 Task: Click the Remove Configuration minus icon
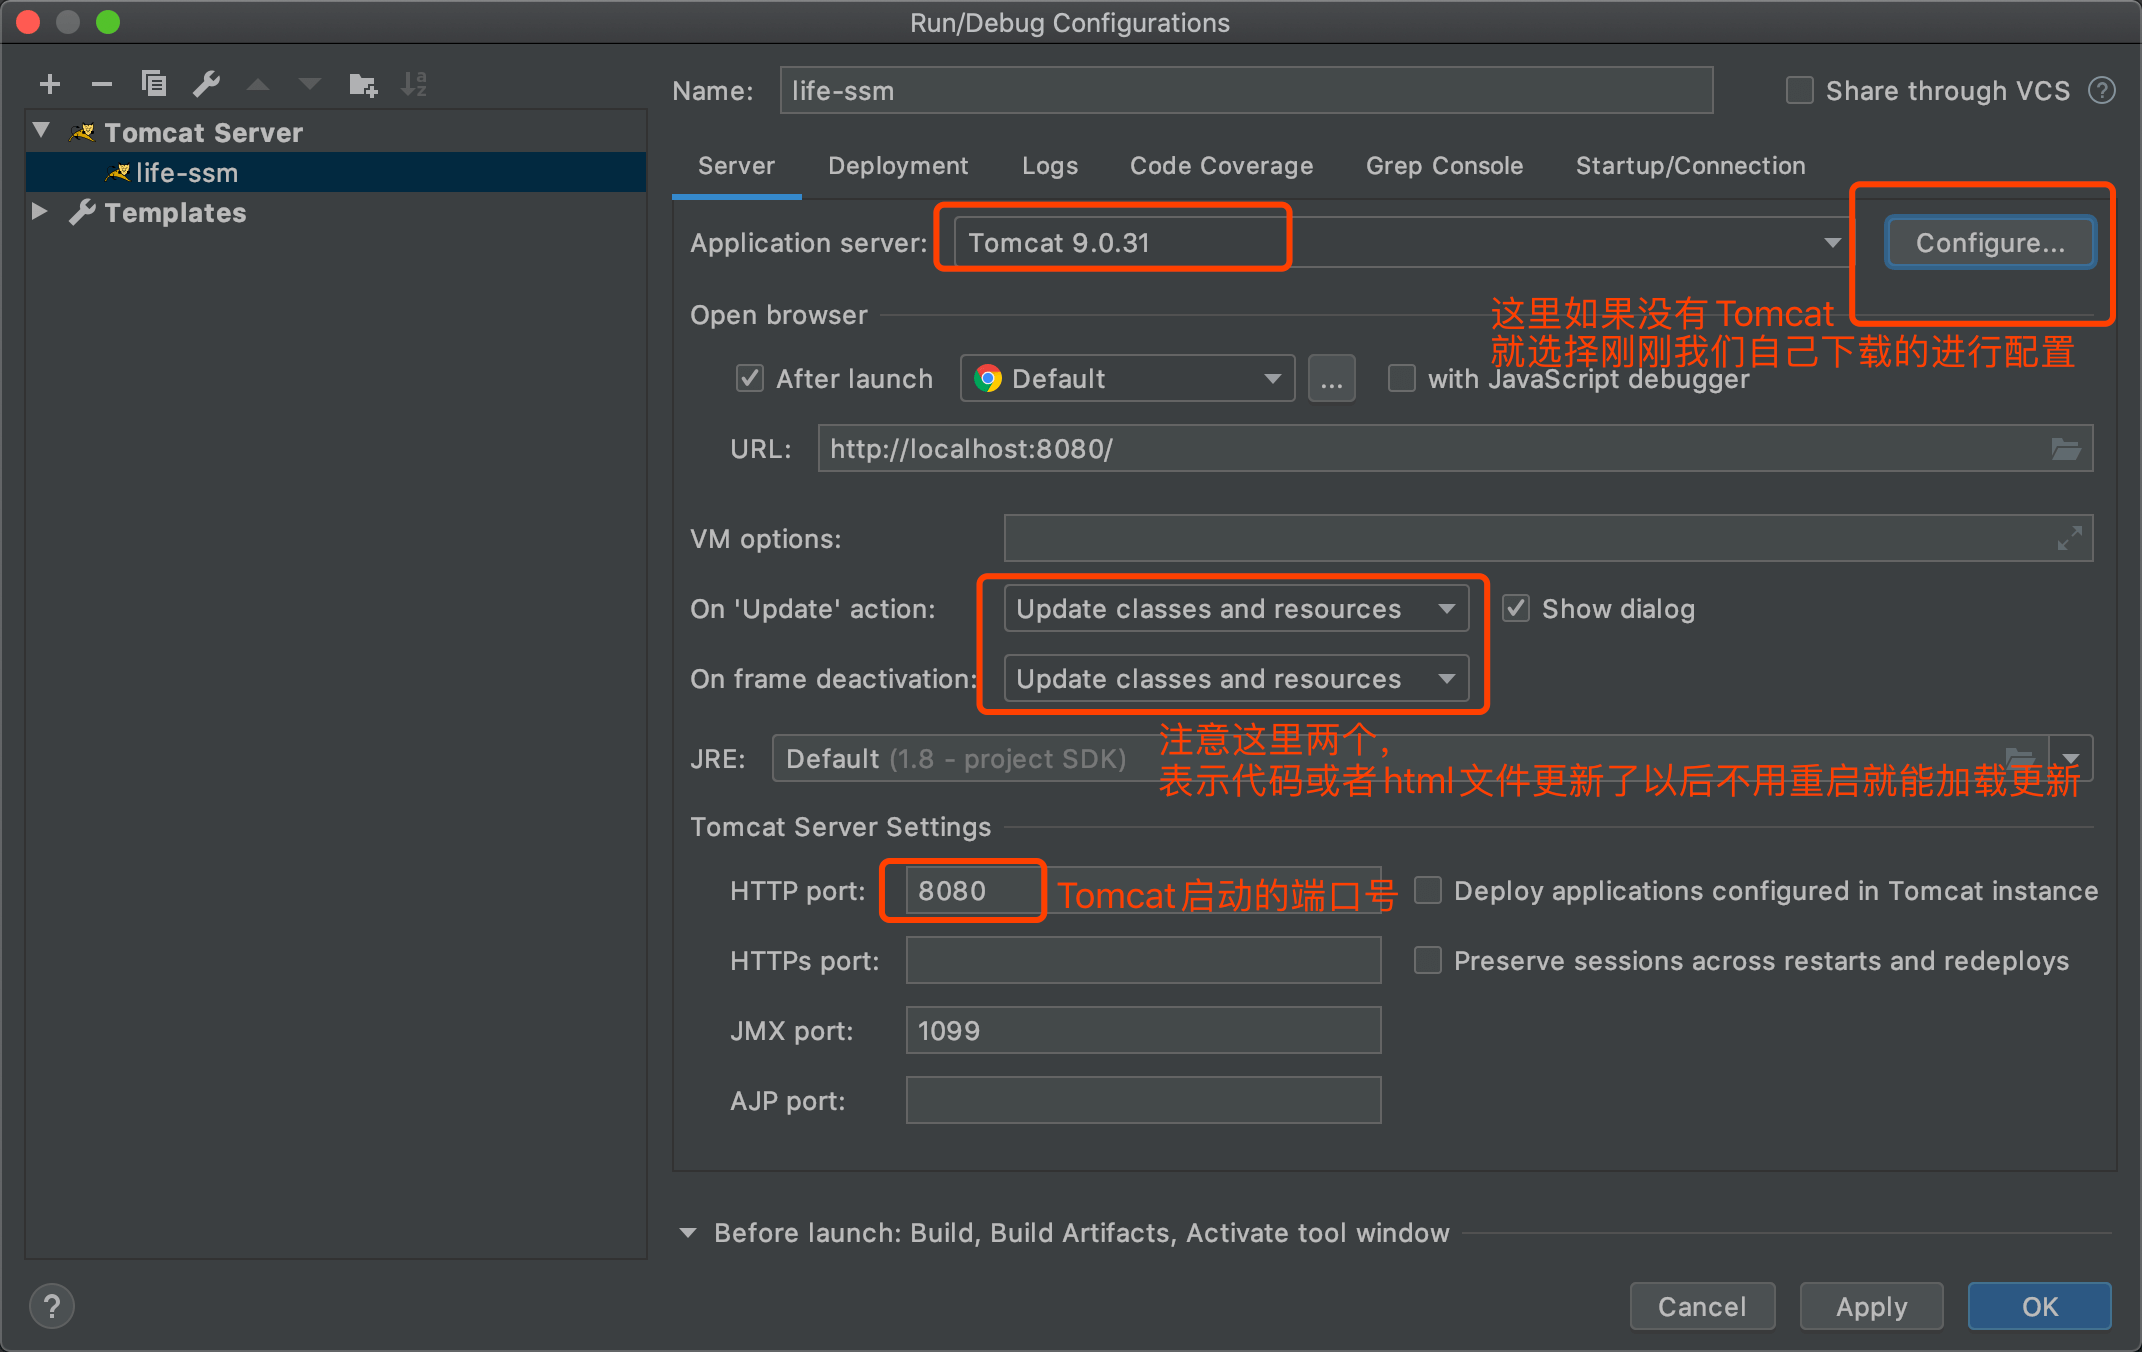(x=101, y=85)
